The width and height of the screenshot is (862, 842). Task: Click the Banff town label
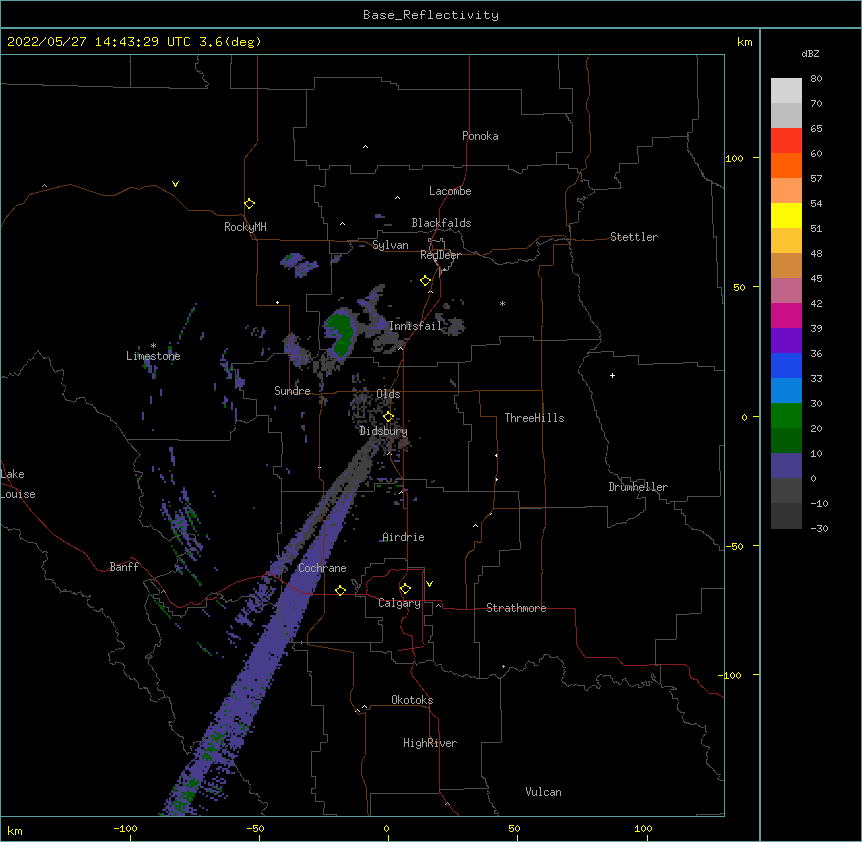(124, 567)
